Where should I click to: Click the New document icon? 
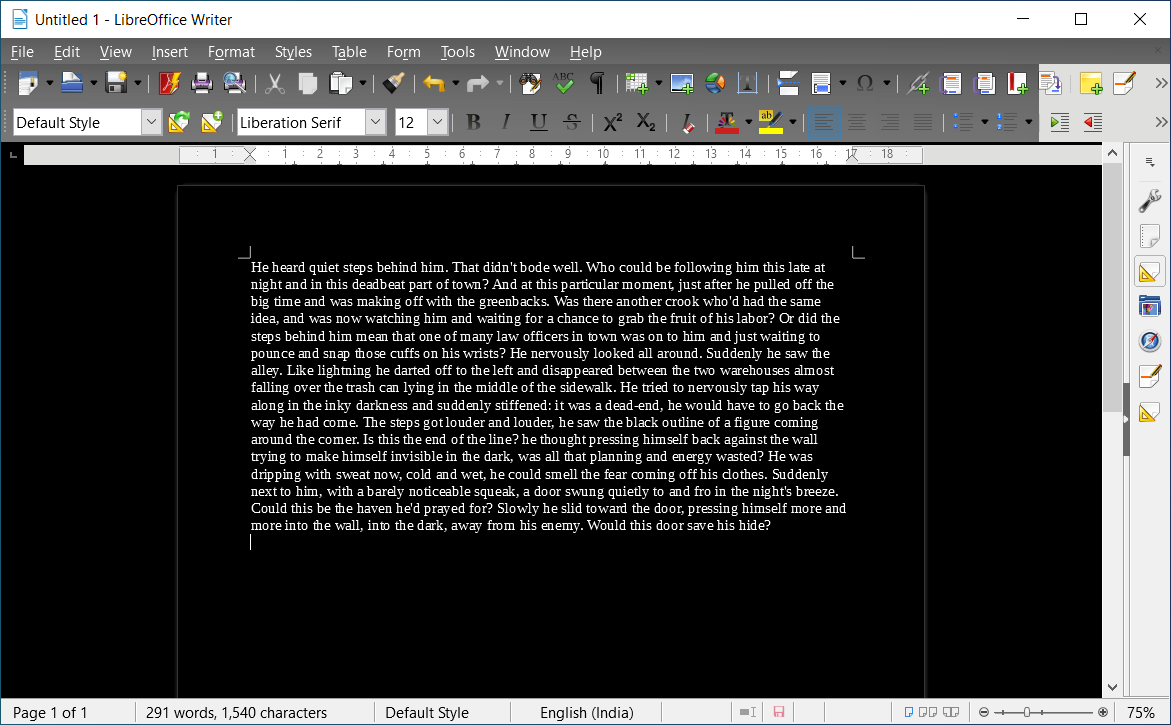click(28, 83)
